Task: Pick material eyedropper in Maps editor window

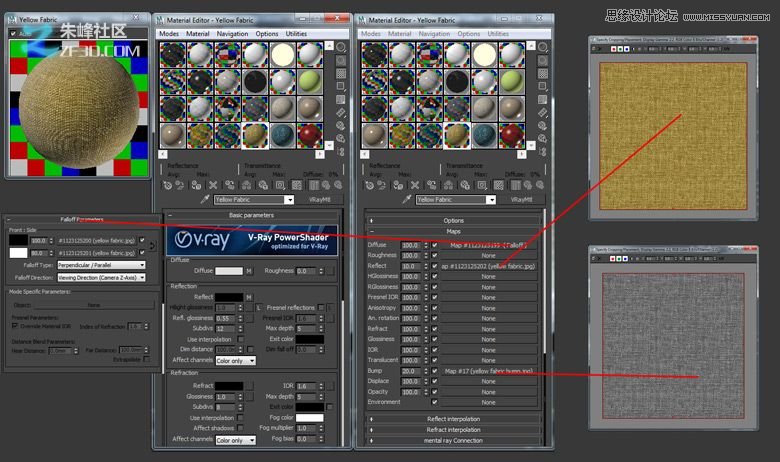Action: [406, 199]
